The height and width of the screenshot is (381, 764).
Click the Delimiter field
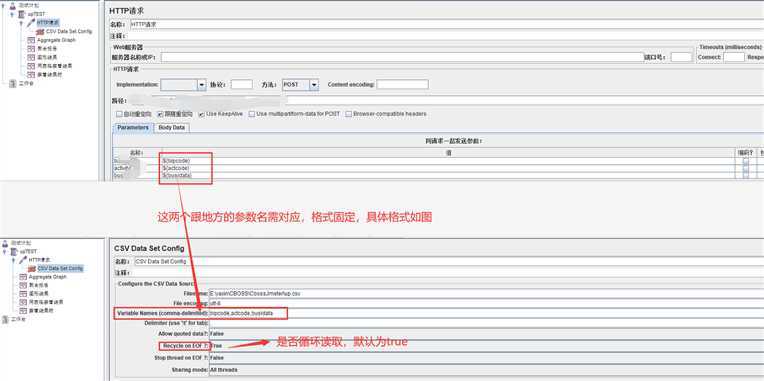pyautogui.click(x=486, y=323)
